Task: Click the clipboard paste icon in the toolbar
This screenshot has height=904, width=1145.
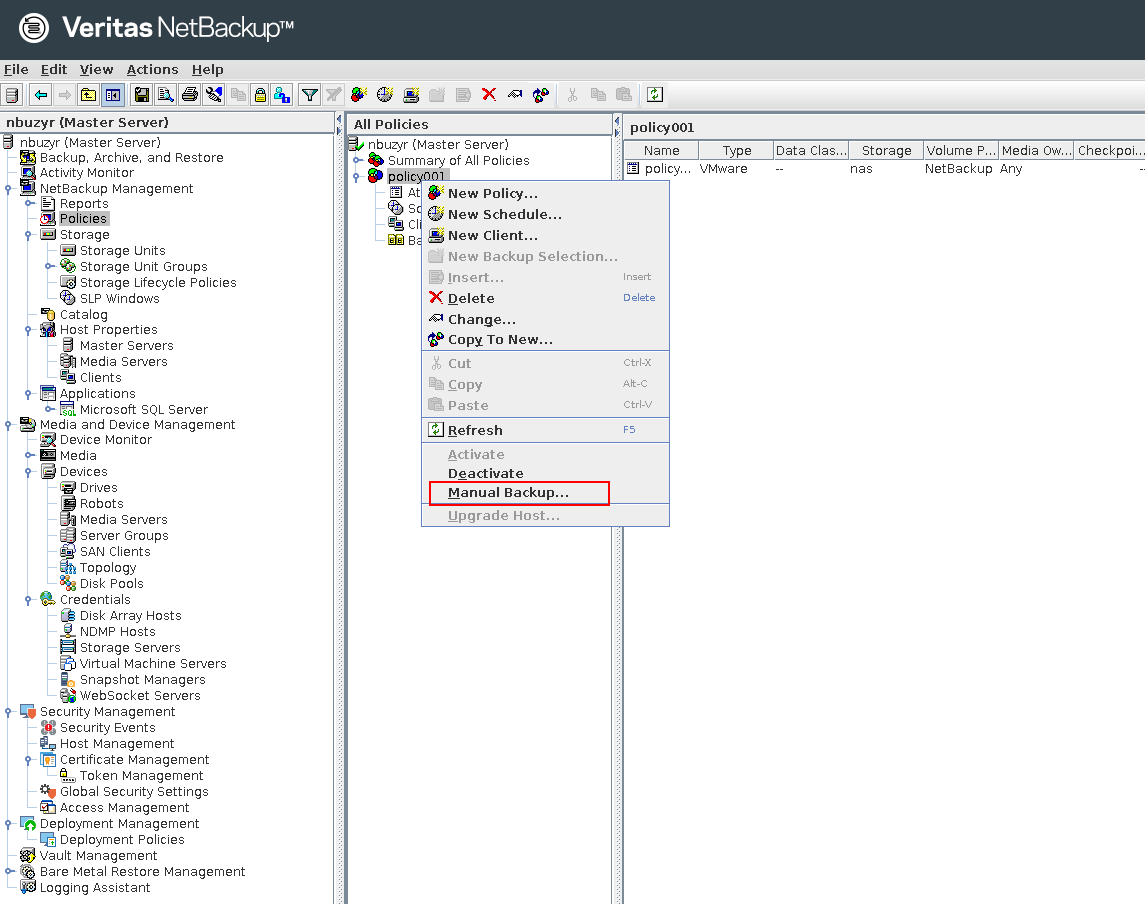Action: point(624,95)
